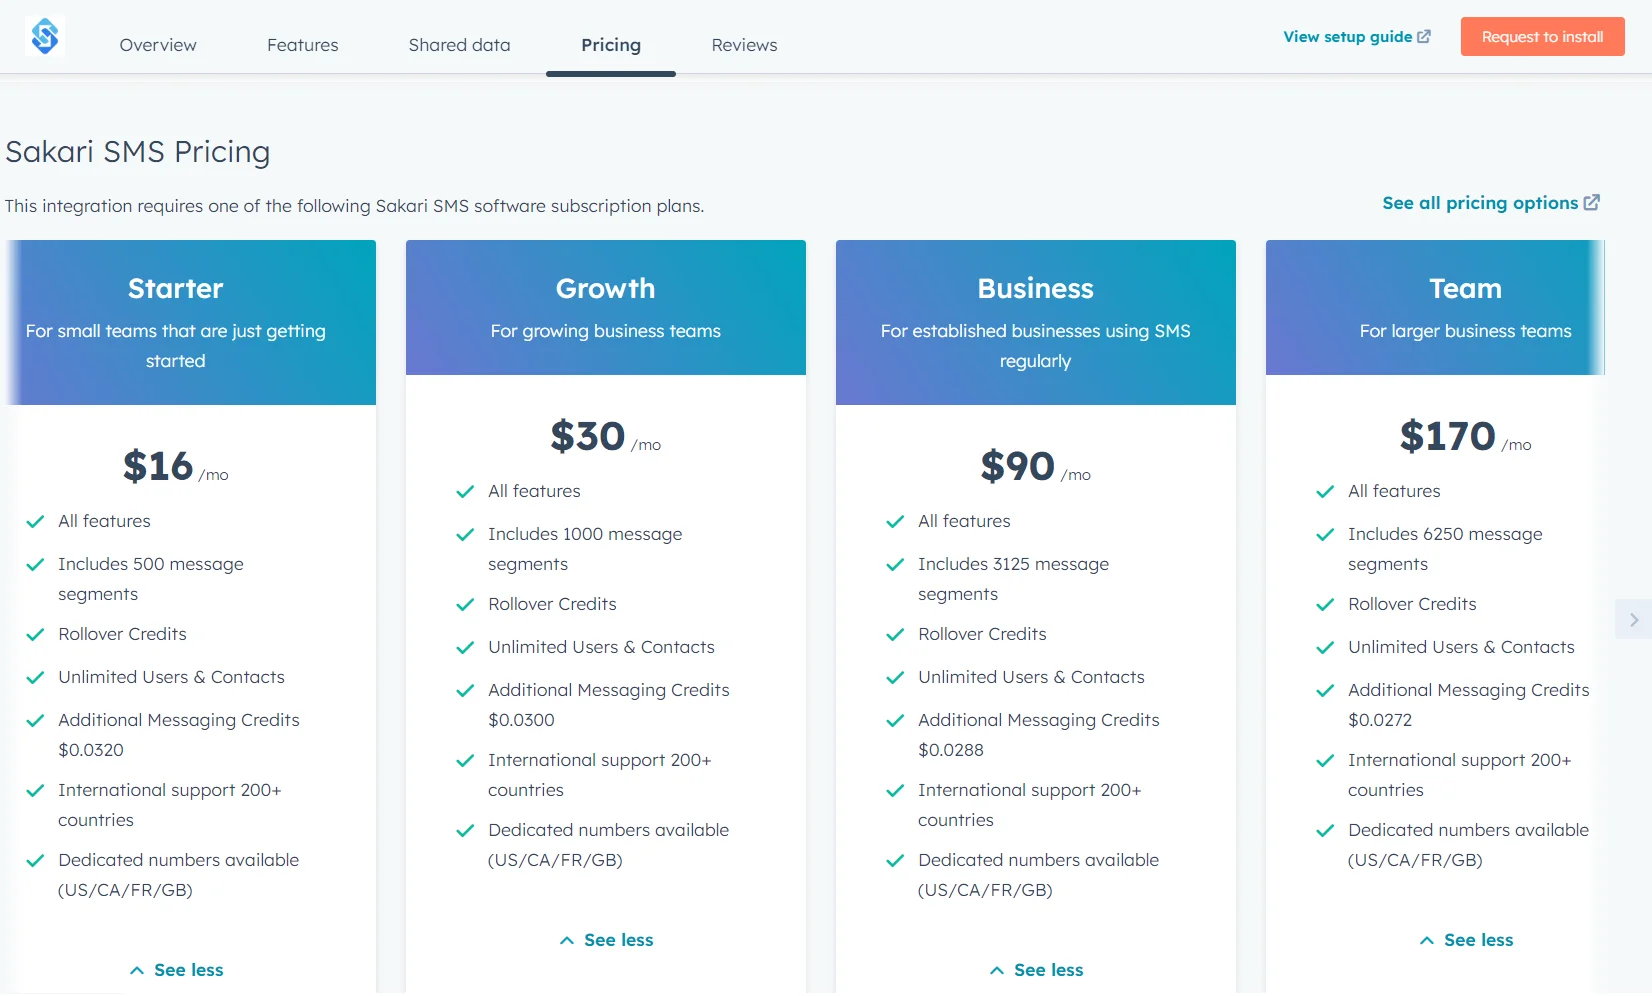Click the checkmark beside Dedicated numbers in Team plan
The width and height of the screenshot is (1652, 996).
1324,831
